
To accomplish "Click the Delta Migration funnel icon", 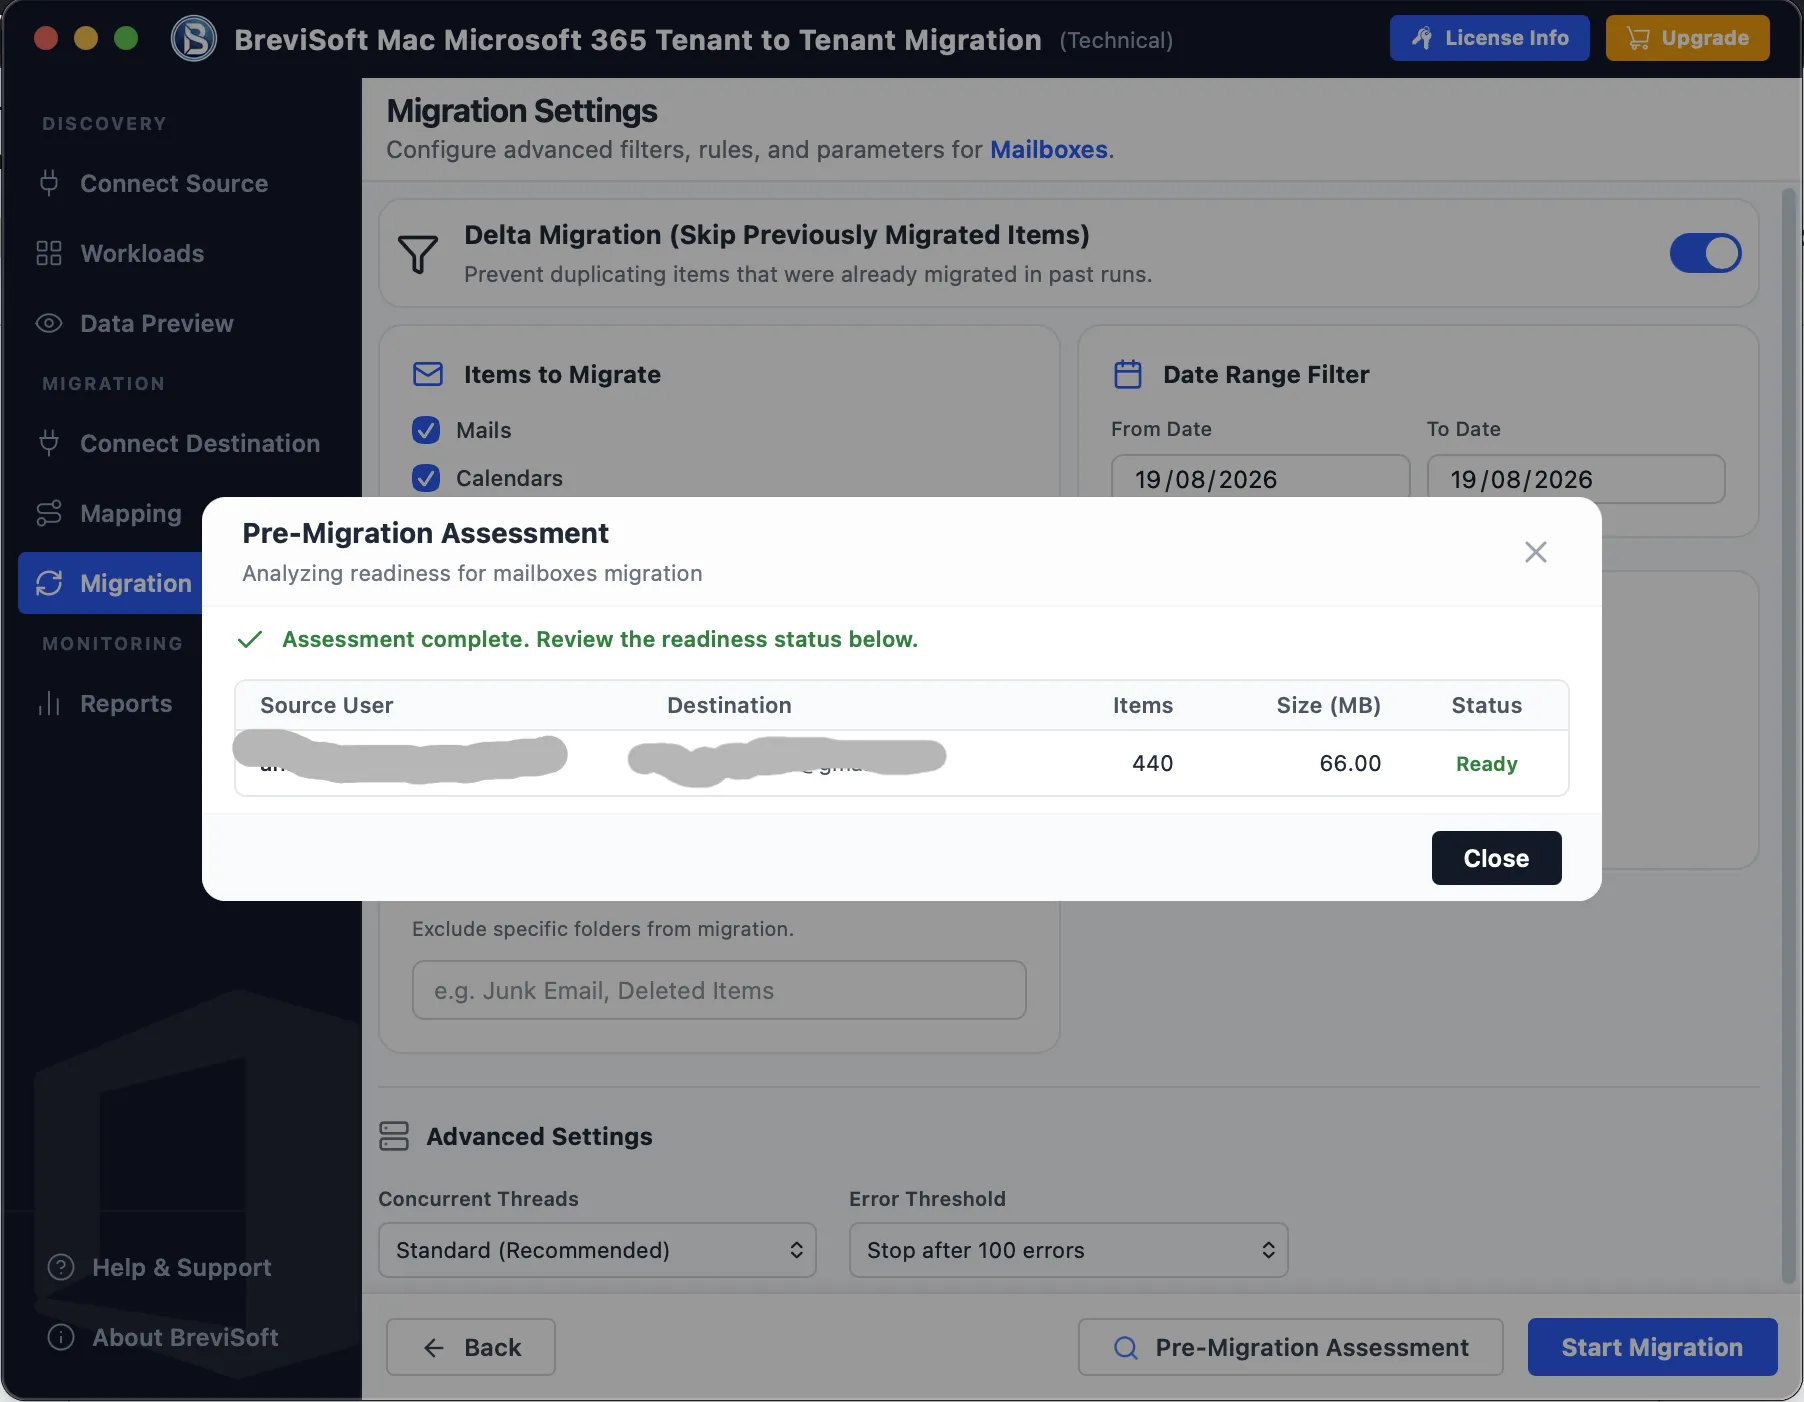I will tap(418, 254).
